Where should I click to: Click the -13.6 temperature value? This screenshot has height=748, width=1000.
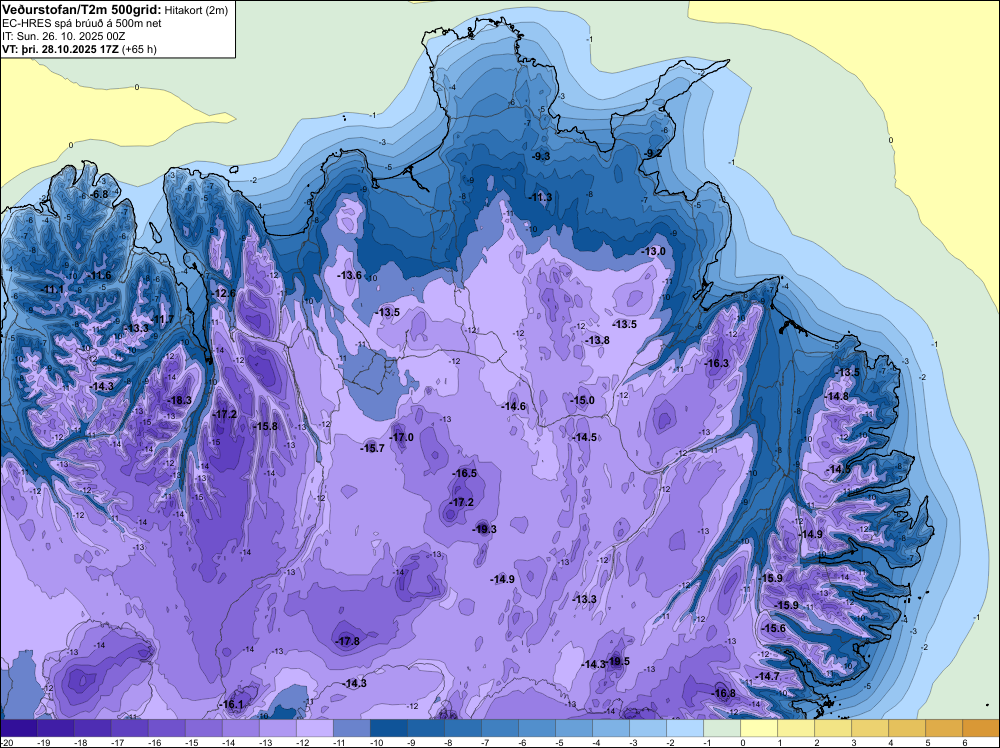tap(349, 275)
